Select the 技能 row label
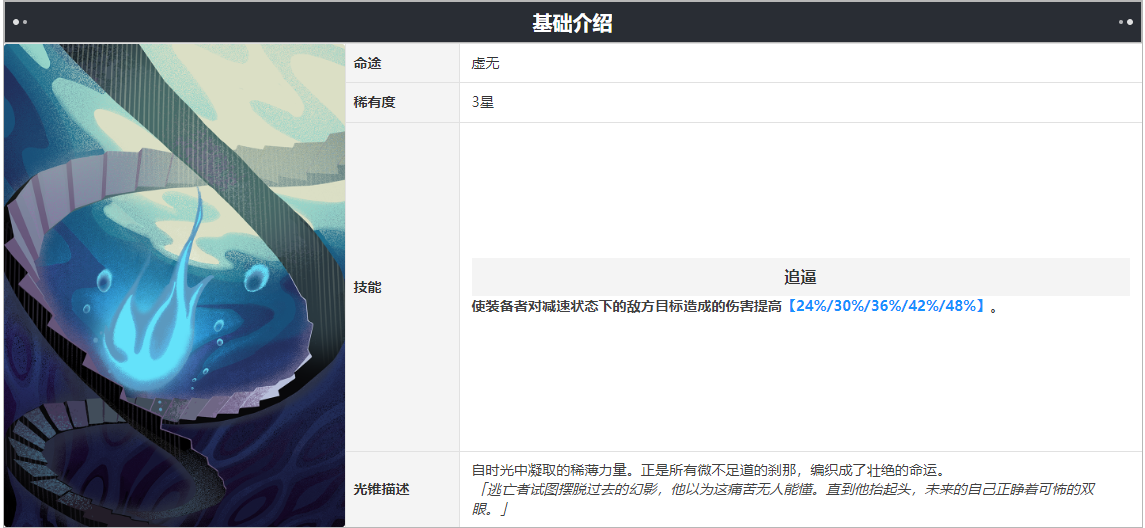This screenshot has height=528, width=1145. click(367, 288)
